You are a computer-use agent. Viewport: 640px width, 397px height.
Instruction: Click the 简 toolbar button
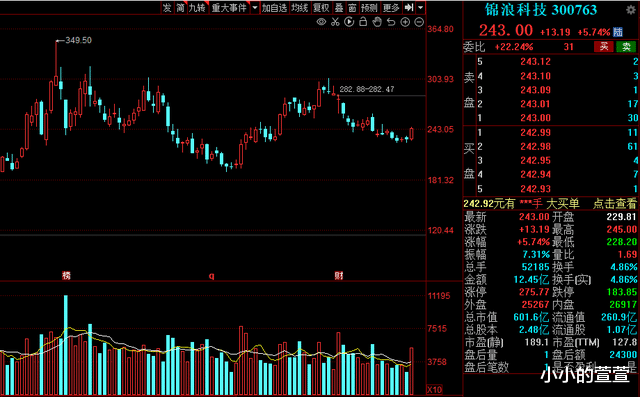coord(180,7)
